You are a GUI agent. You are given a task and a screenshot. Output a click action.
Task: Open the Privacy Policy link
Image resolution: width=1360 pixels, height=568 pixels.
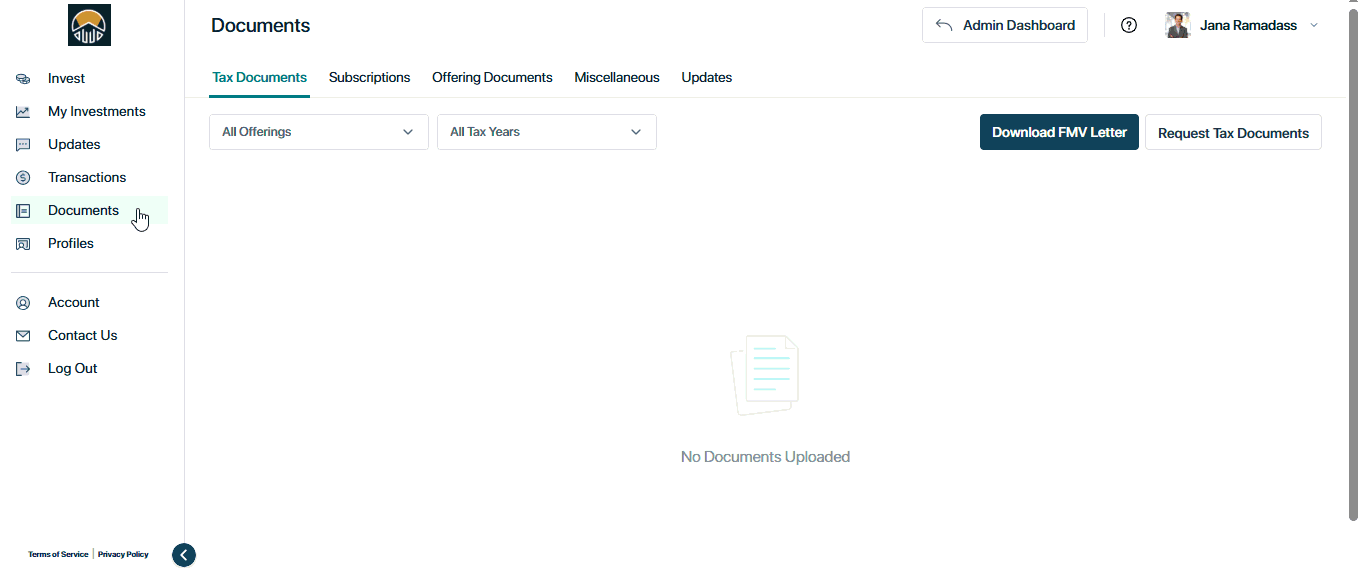[x=123, y=554]
